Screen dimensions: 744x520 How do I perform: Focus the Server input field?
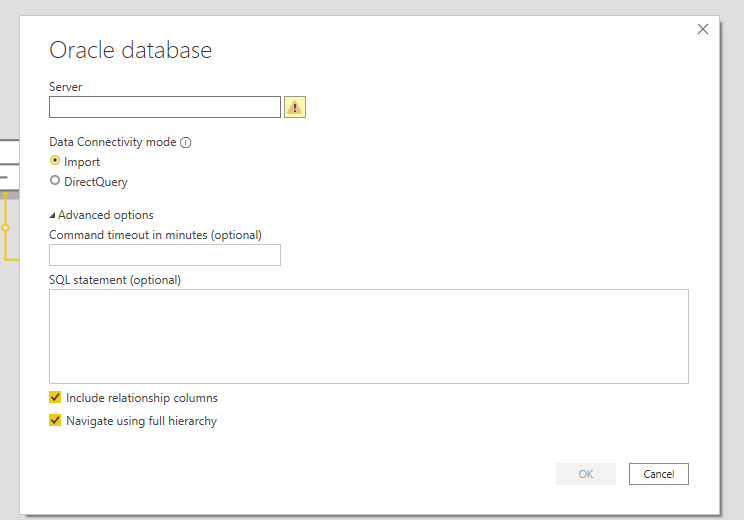point(165,107)
